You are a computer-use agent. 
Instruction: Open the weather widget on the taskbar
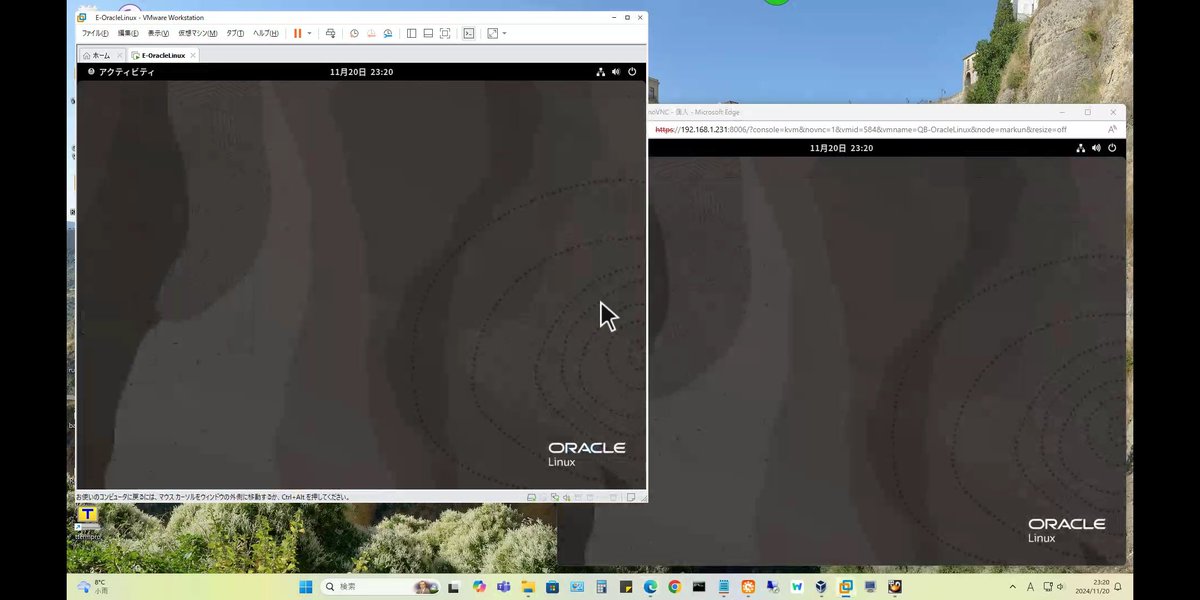pos(93,586)
